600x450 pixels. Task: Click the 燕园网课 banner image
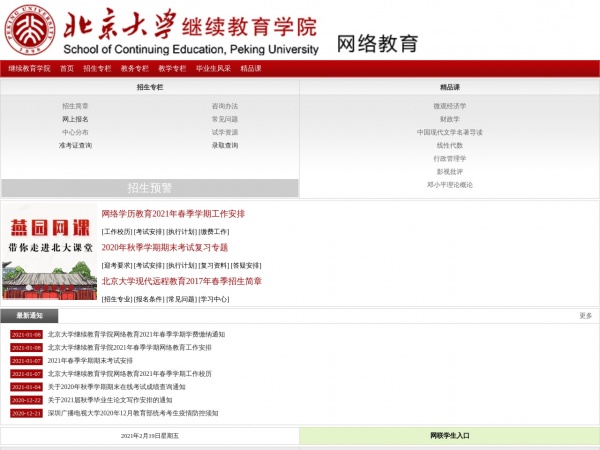tap(49, 251)
